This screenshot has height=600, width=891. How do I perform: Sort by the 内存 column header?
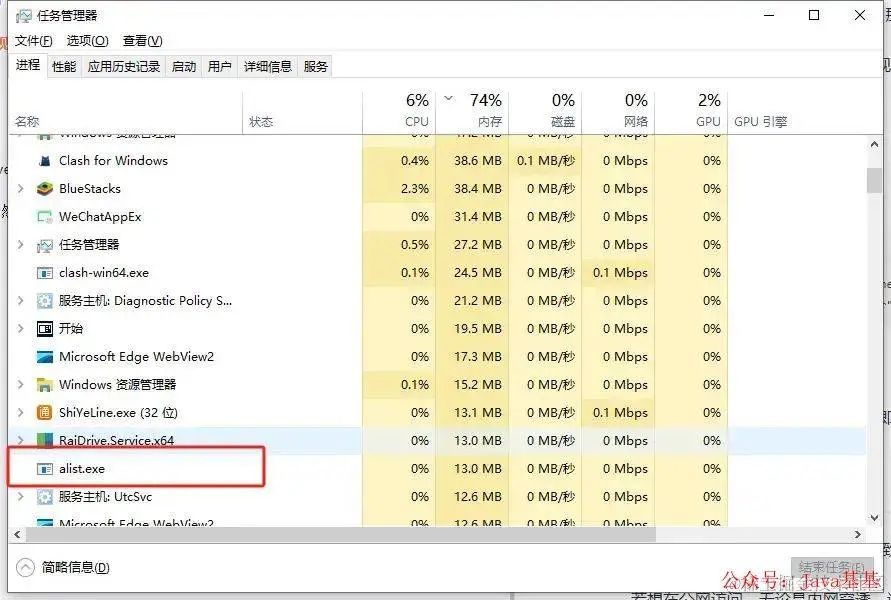[472, 113]
